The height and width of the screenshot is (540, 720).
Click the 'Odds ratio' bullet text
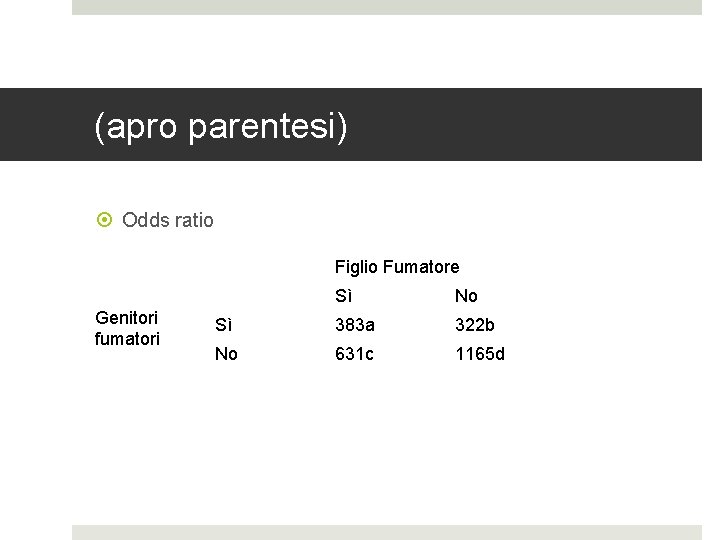168,220
